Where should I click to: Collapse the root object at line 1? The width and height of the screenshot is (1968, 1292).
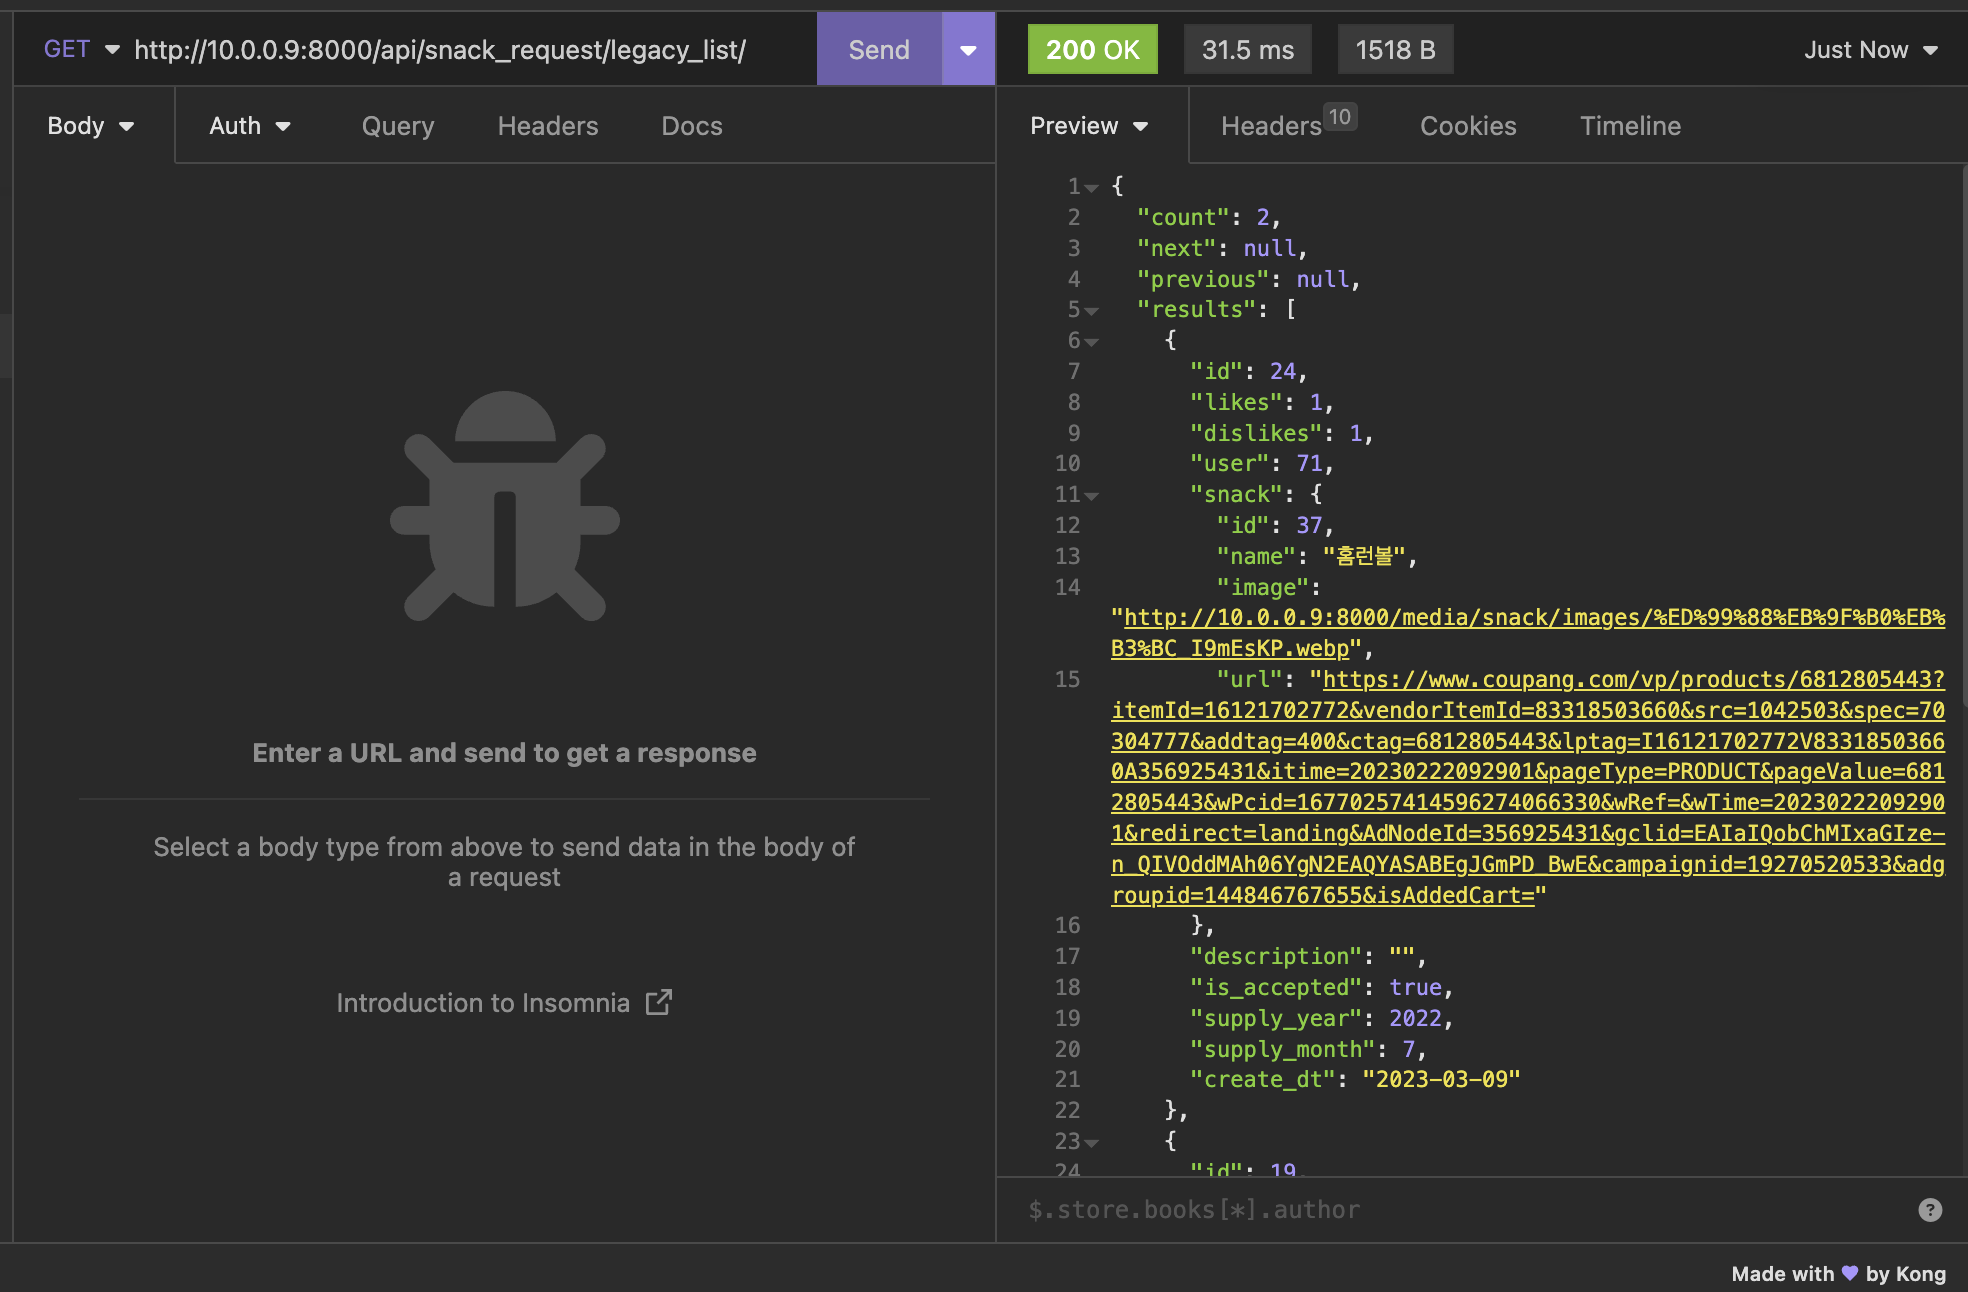(x=1092, y=188)
